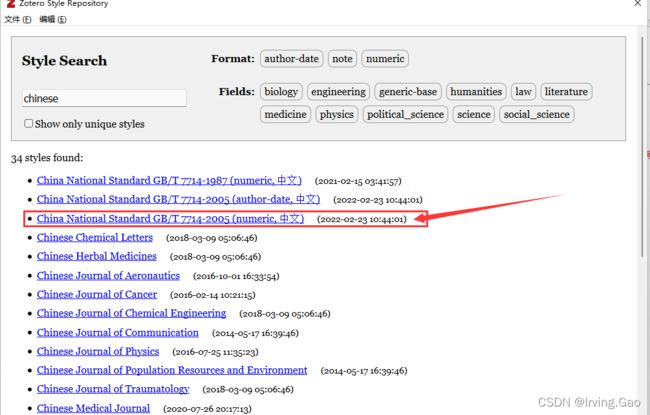Open Chinese Medical Journal style

click(x=93, y=408)
